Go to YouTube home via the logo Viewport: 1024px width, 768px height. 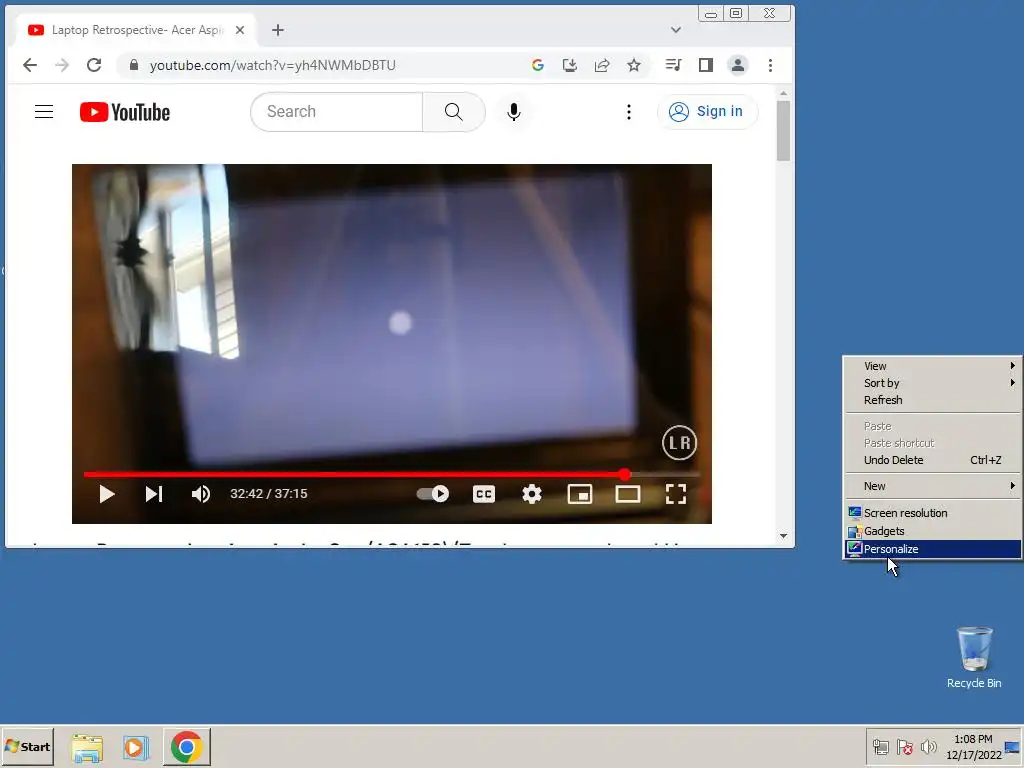(x=125, y=112)
